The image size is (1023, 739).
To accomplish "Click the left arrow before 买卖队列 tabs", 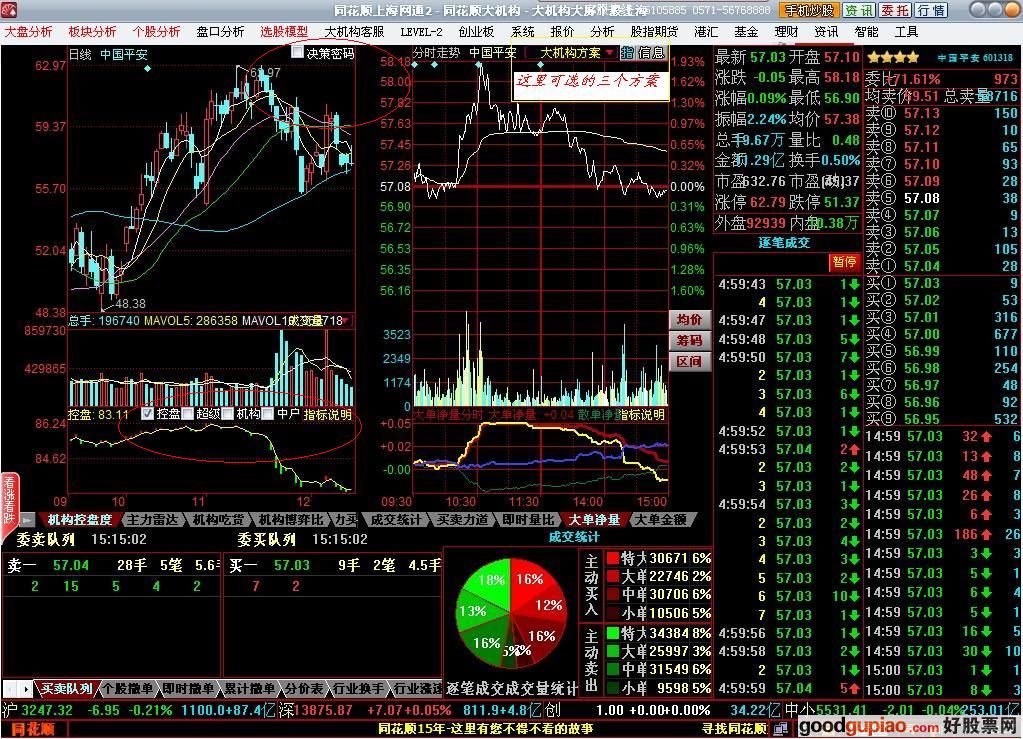I will (x=10, y=688).
